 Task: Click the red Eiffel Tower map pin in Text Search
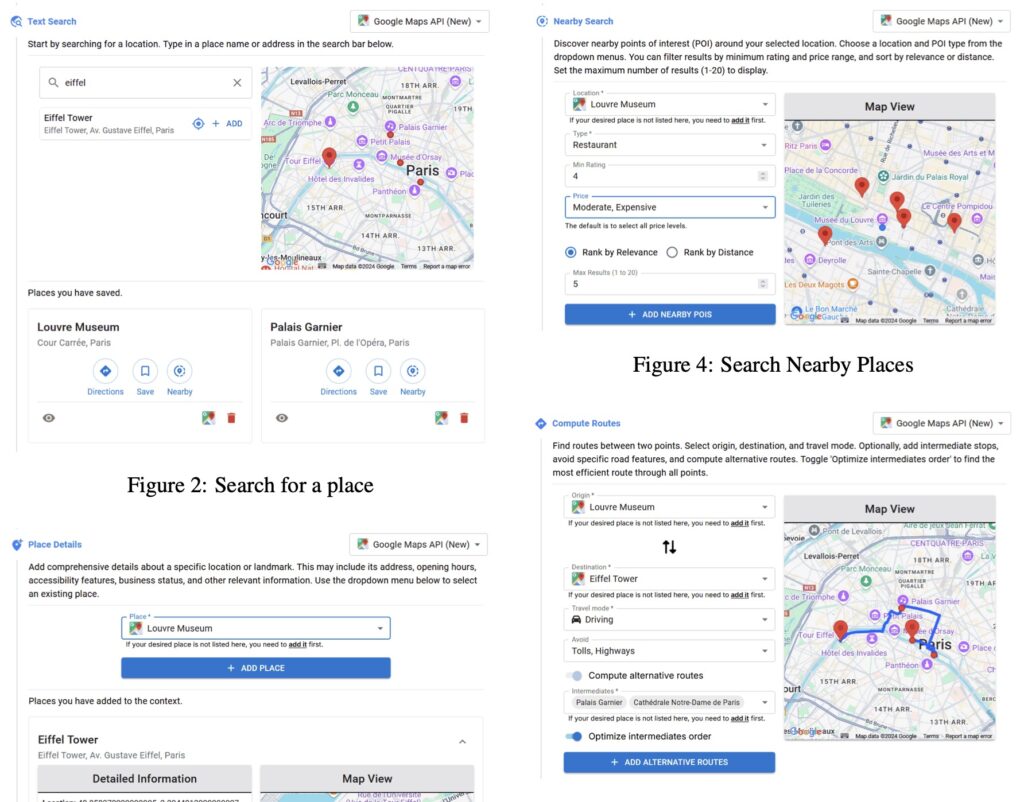click(329, 157)
